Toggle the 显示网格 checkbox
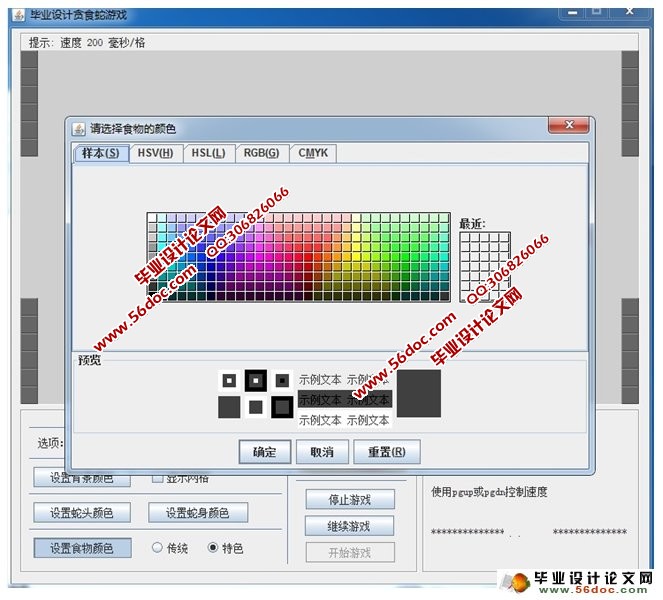 coord(158,478)
